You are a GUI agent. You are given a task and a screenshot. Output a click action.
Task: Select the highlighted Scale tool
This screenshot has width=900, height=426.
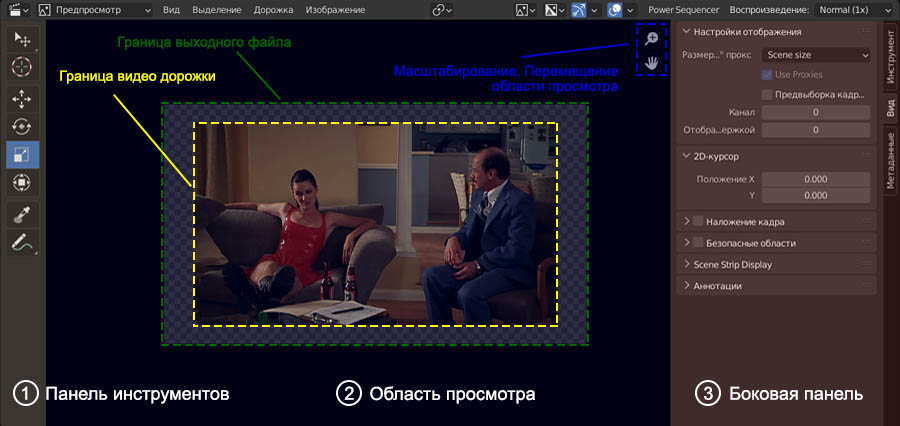[x=22, y=154]
